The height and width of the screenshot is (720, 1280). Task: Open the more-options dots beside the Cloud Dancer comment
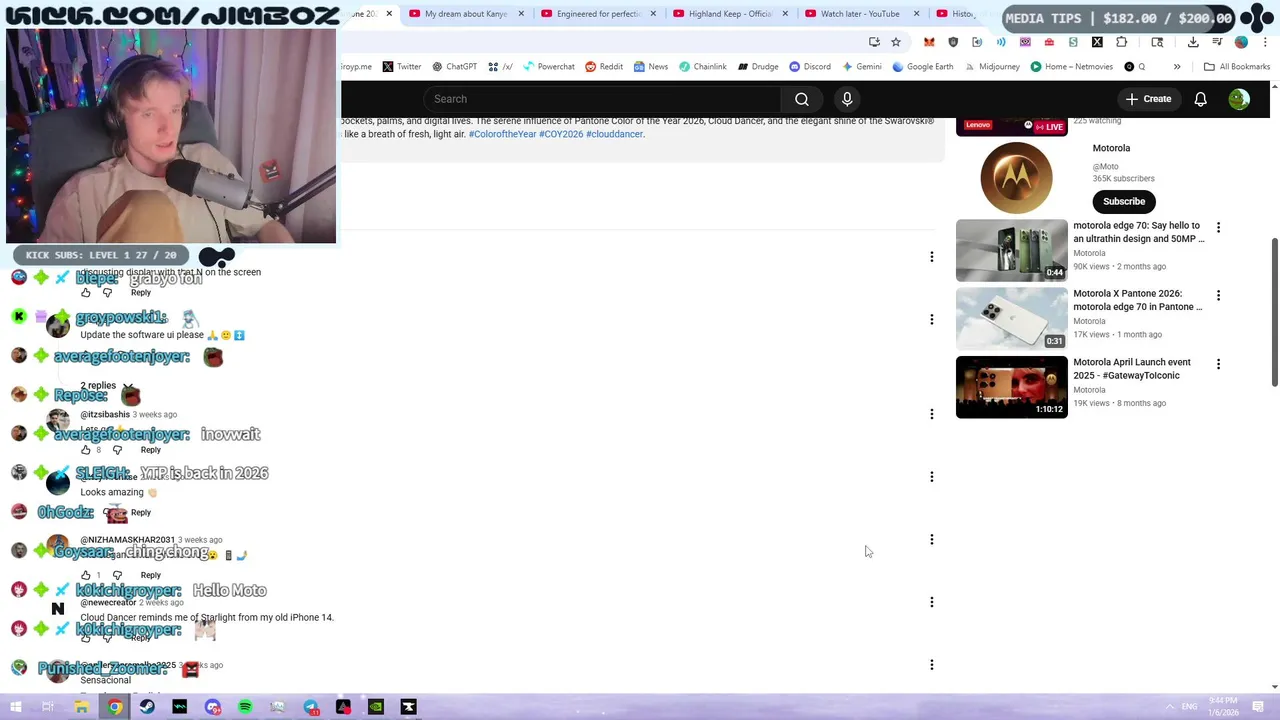point(931,602)
